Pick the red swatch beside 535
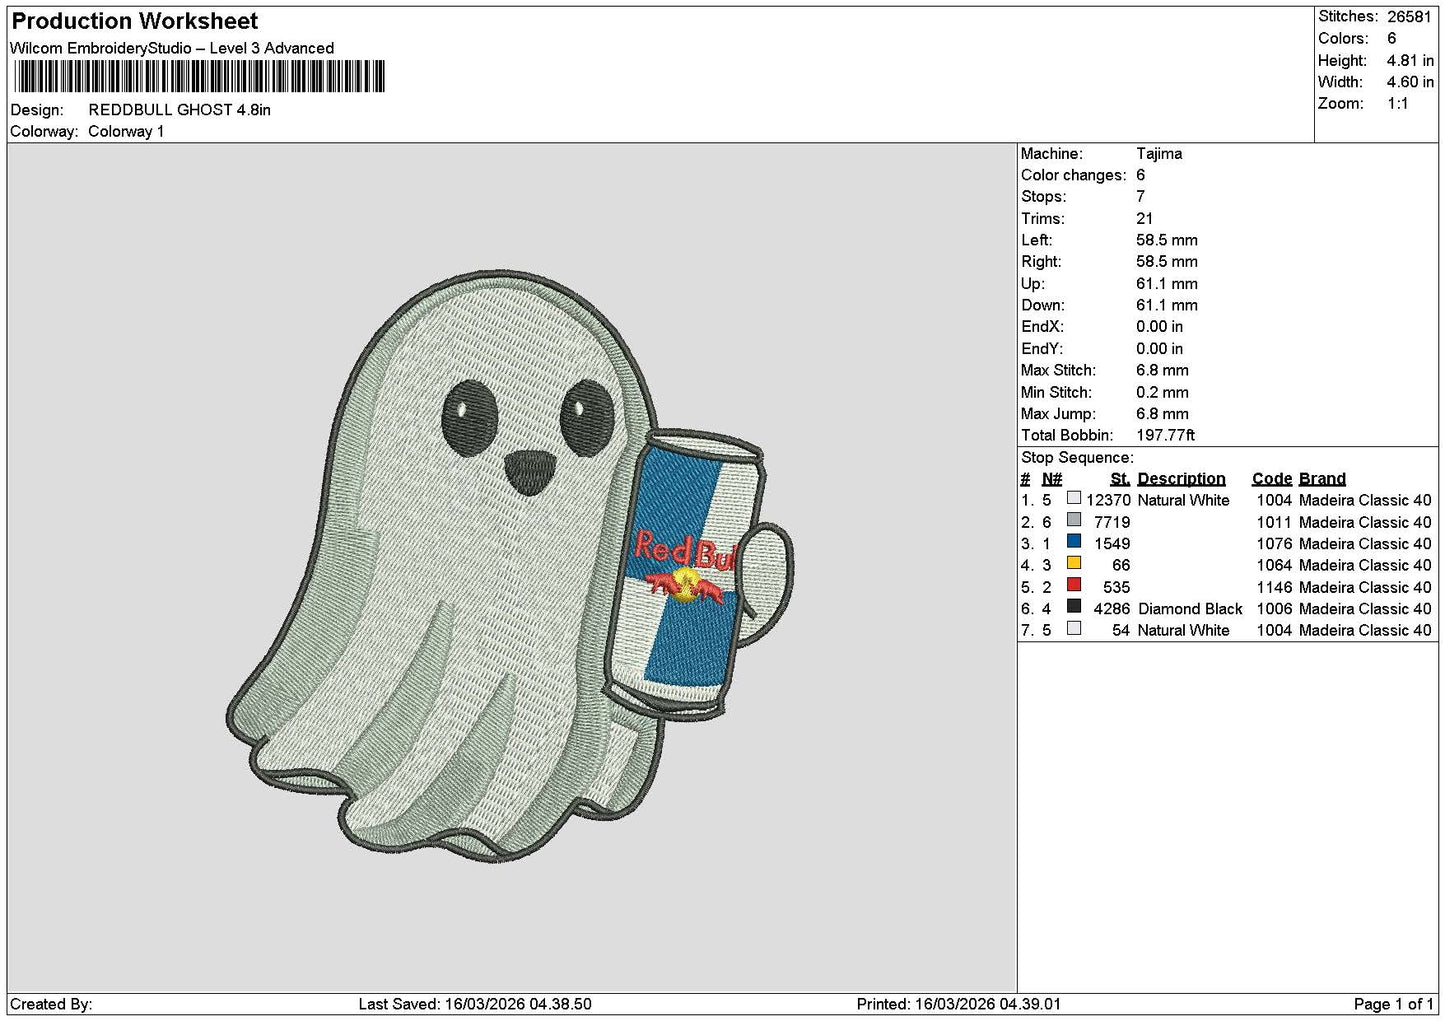The image size is (1445, 1021). pos(1074,585)
